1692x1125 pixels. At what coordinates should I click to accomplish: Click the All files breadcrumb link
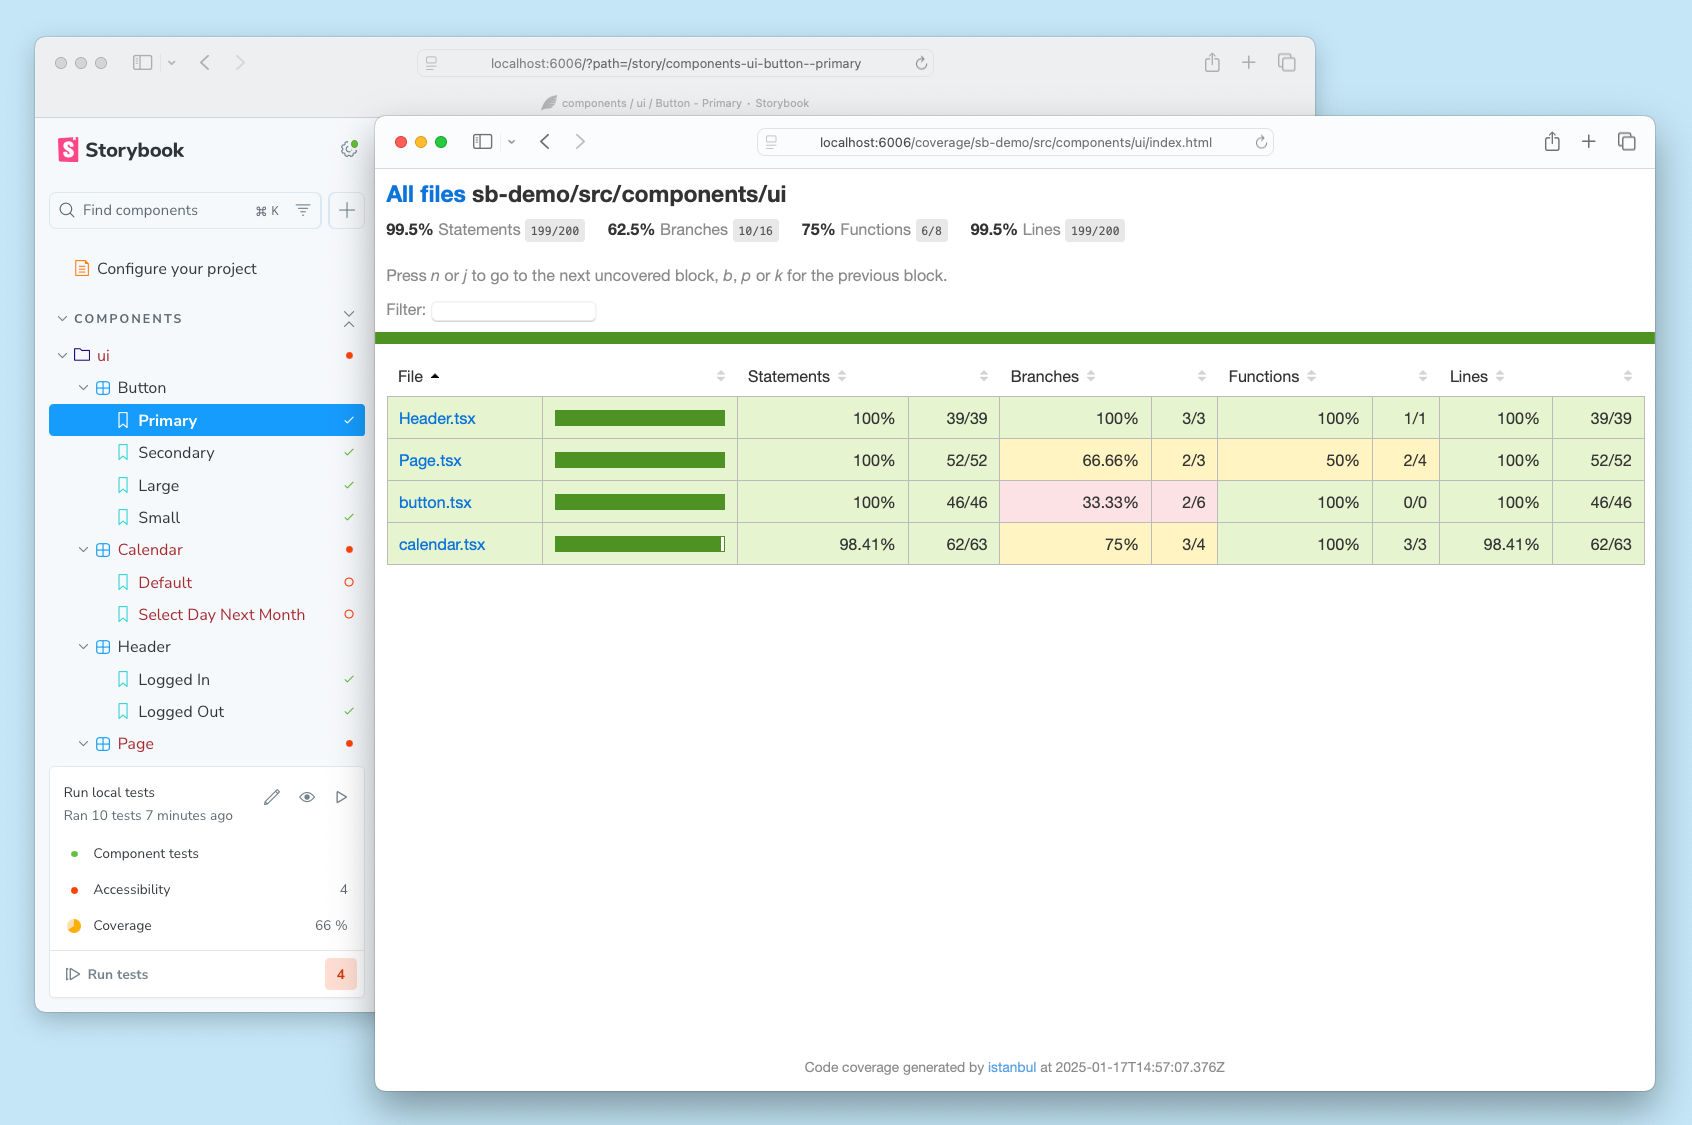[424, 193]
